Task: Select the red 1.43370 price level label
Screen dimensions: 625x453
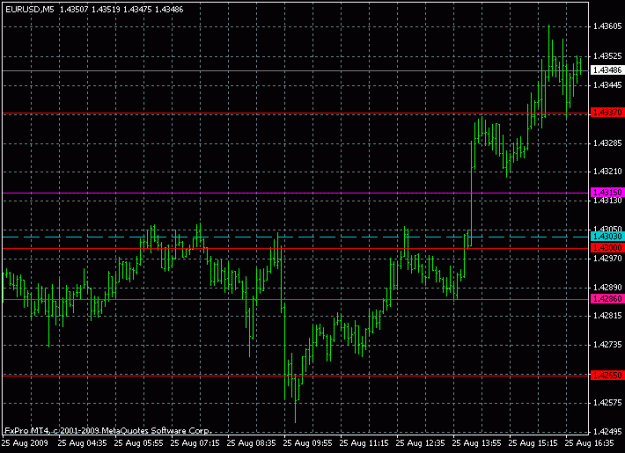Action: tap(607, 112)
